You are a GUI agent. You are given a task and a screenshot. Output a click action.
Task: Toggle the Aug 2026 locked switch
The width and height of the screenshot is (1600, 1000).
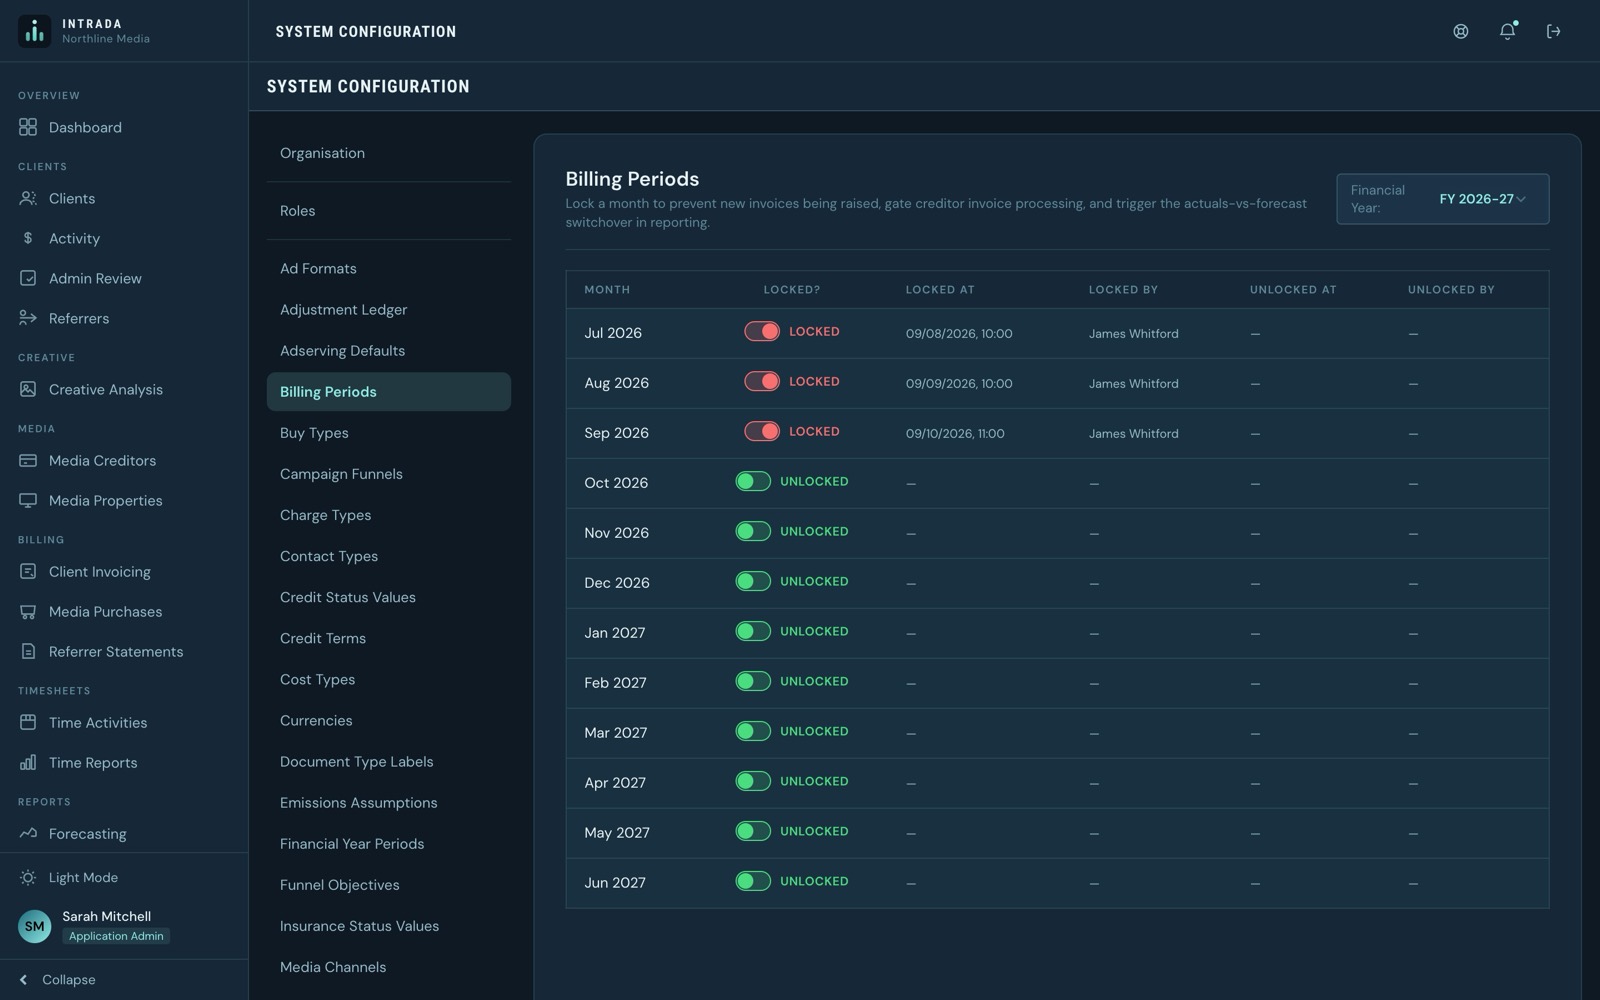coord(762,381)
